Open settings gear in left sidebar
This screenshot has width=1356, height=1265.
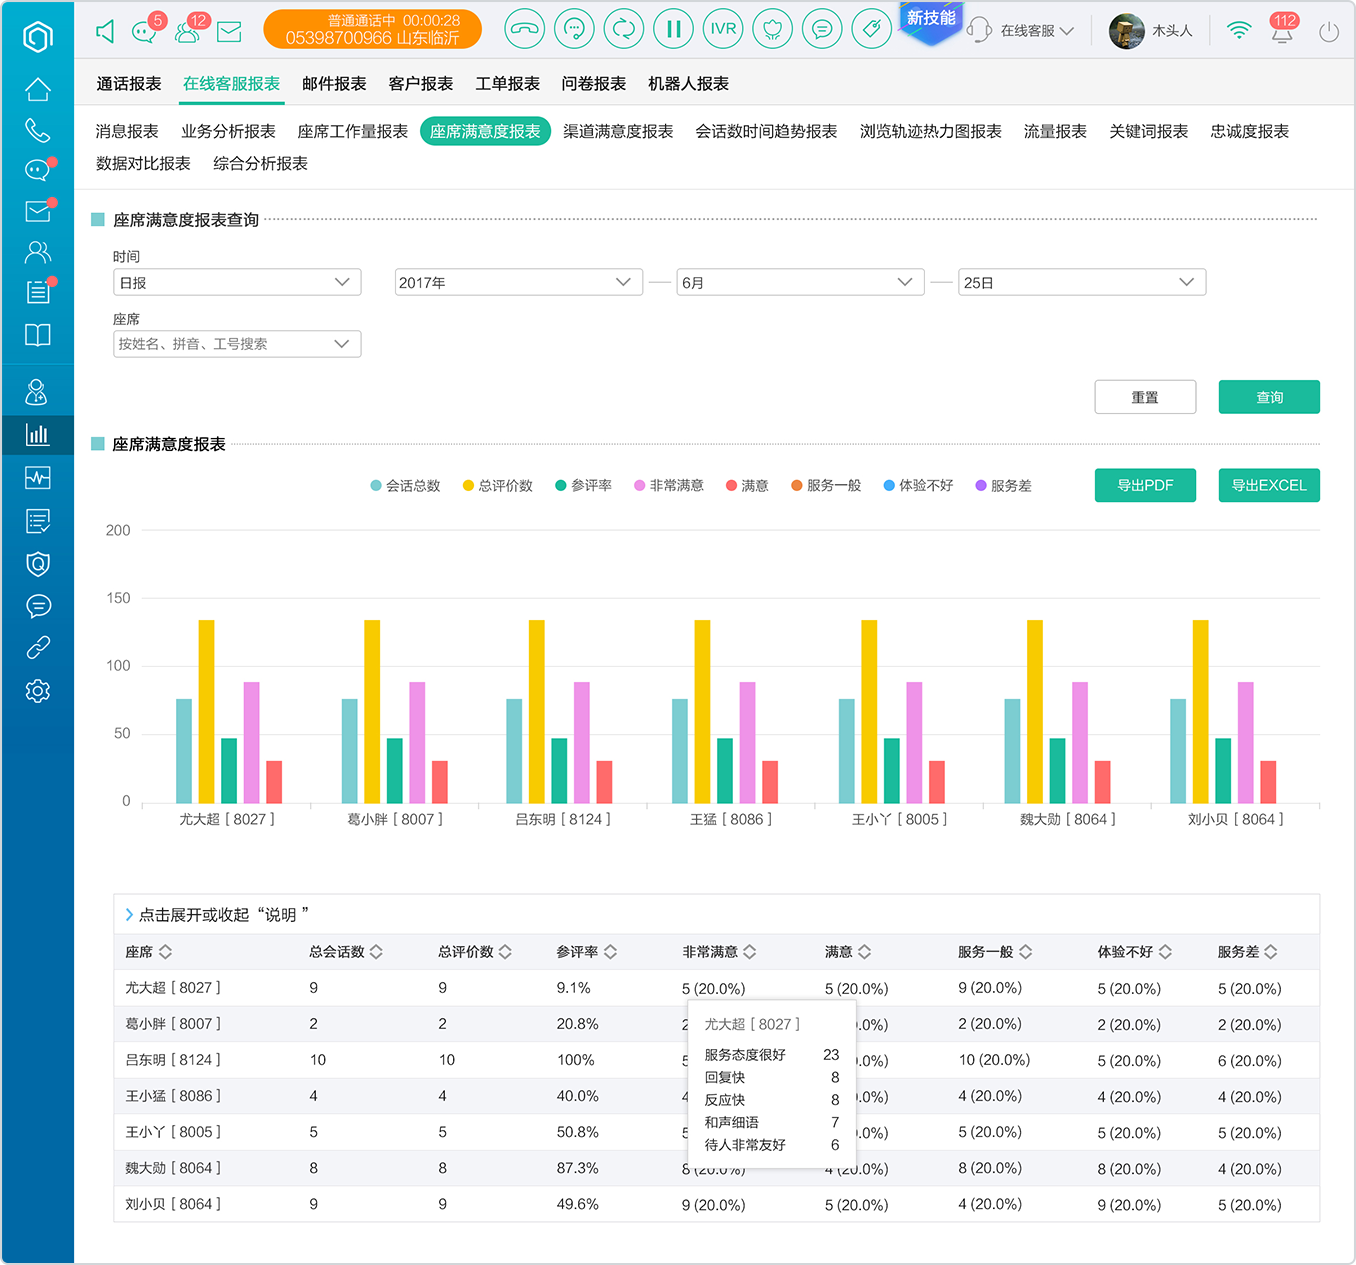[x=38, y=691]
